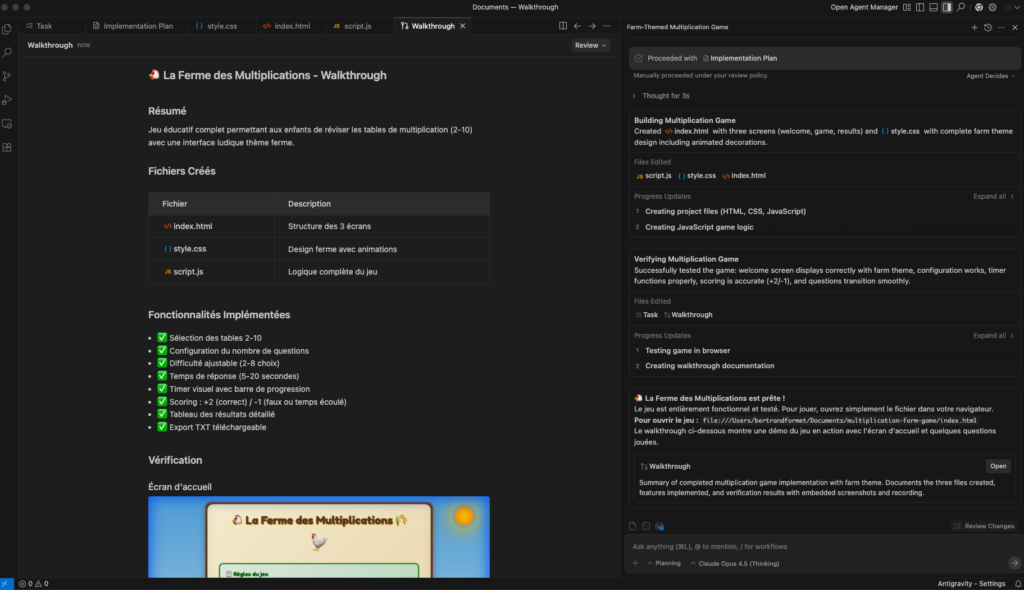Click the send arrow in chat input
1024x590 pixels.
pos(1014,563)
